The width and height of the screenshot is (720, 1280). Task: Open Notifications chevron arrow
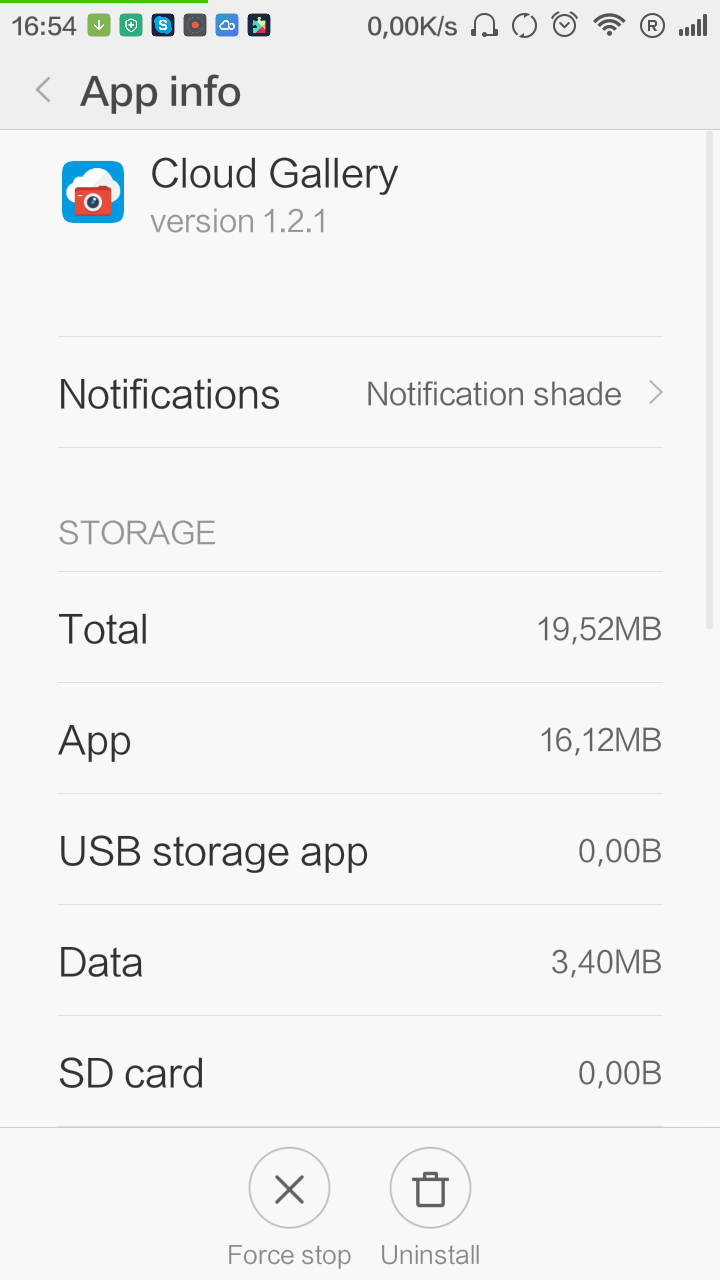[656, 393]
